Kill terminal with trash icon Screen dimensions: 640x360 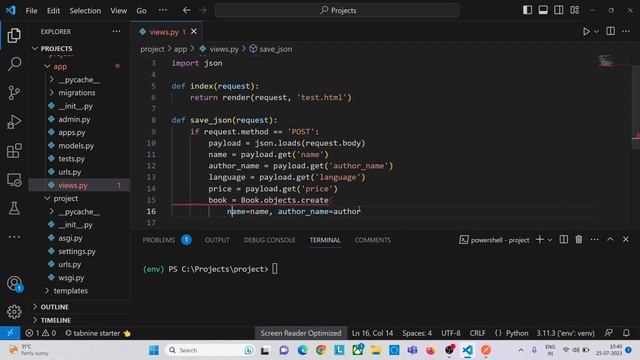579,240
